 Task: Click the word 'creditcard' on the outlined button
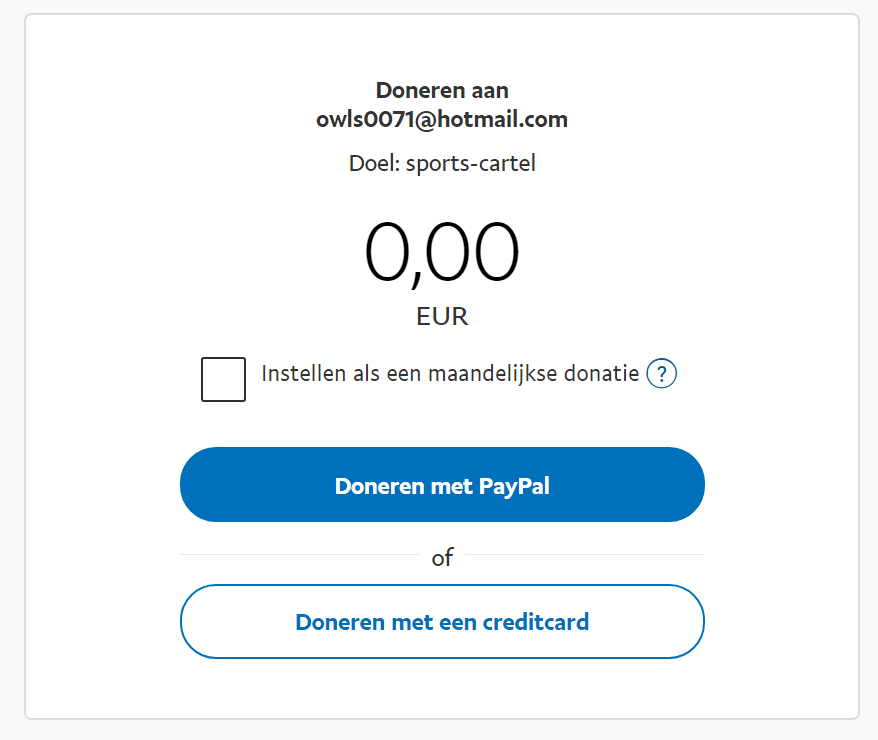[x=535, y=622]
